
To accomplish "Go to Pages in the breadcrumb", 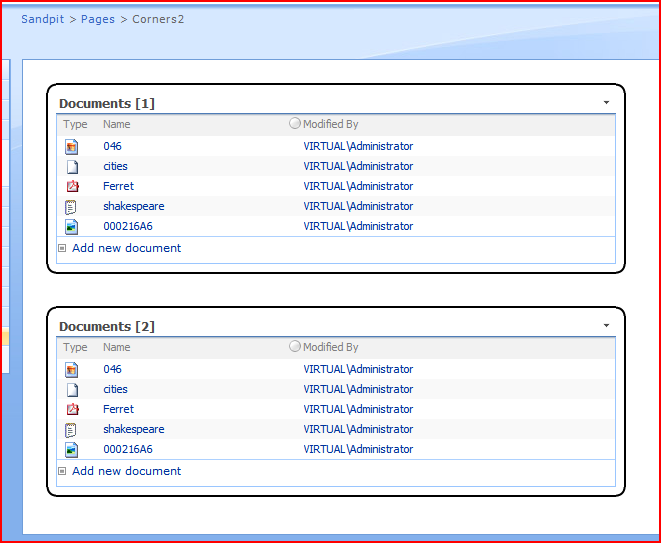I will (x=98, y=19).
